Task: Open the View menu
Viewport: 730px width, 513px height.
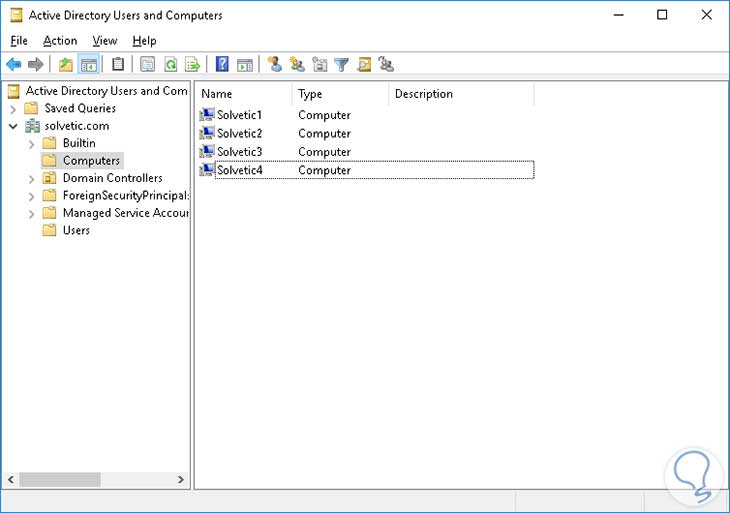Action: [x=105, y=41]
